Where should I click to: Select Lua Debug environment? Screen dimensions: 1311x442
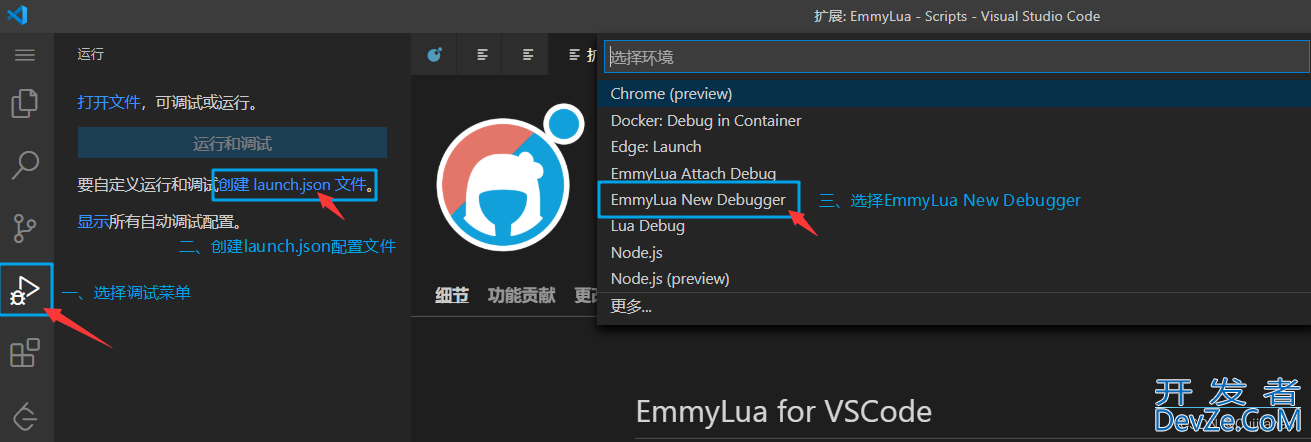(955, 226)
